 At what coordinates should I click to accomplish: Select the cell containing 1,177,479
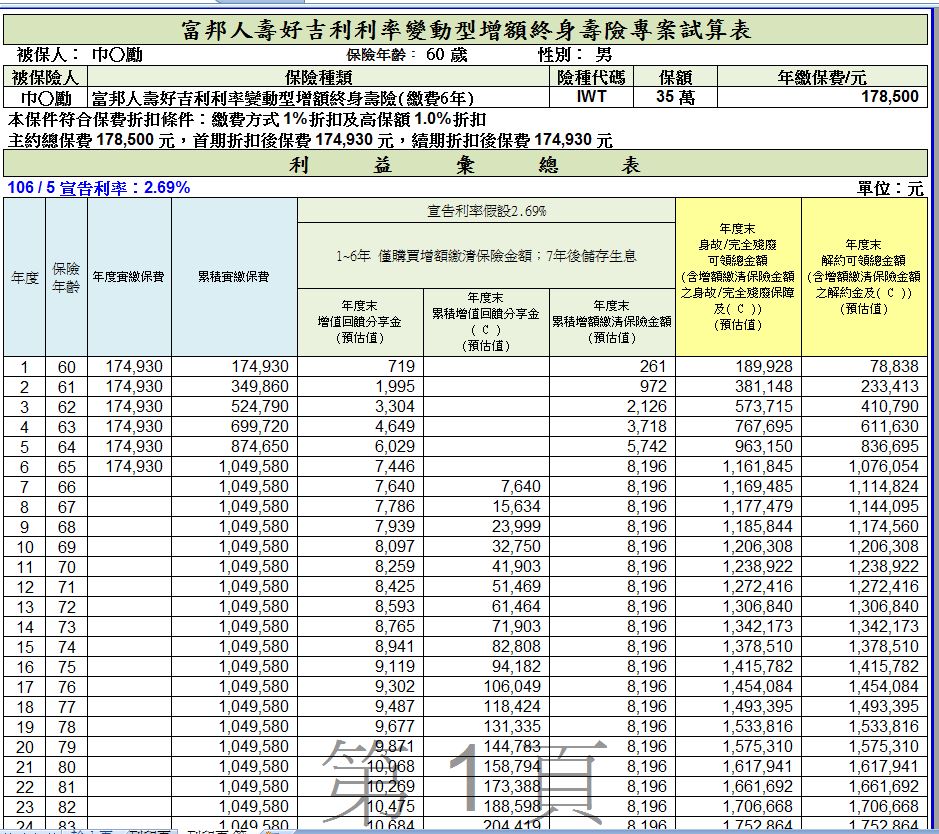click(738, 507)
